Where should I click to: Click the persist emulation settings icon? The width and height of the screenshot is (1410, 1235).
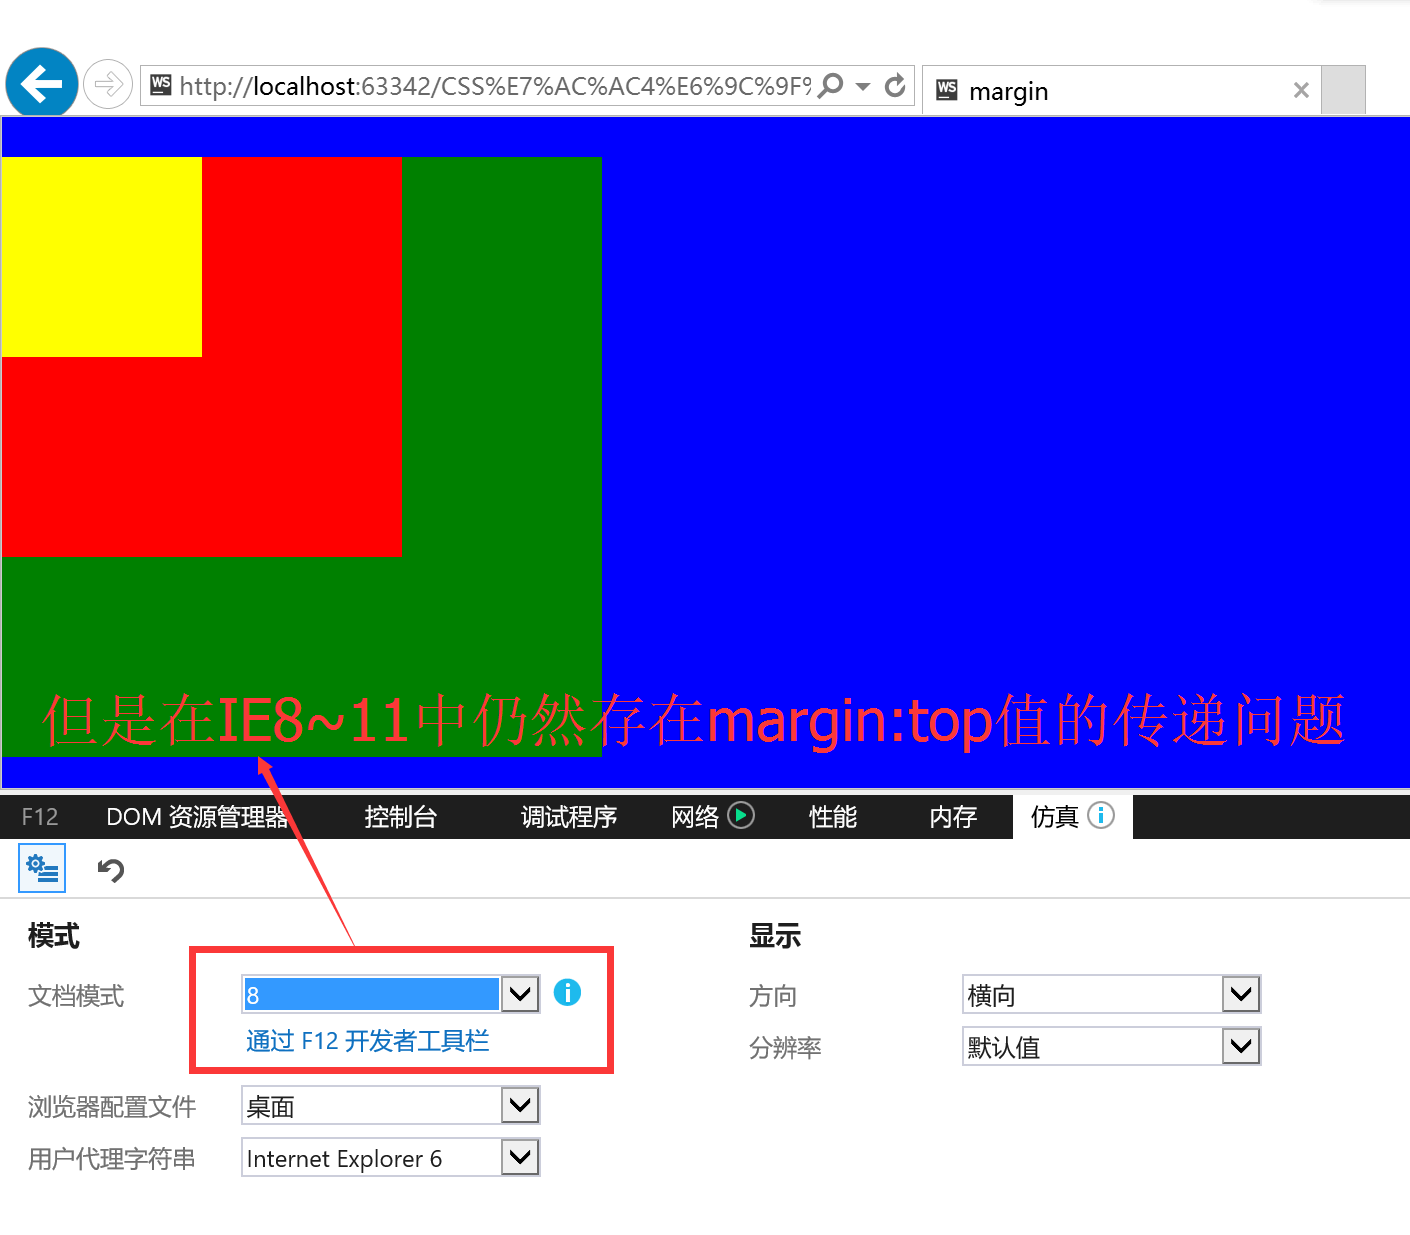tap(42, 868)
